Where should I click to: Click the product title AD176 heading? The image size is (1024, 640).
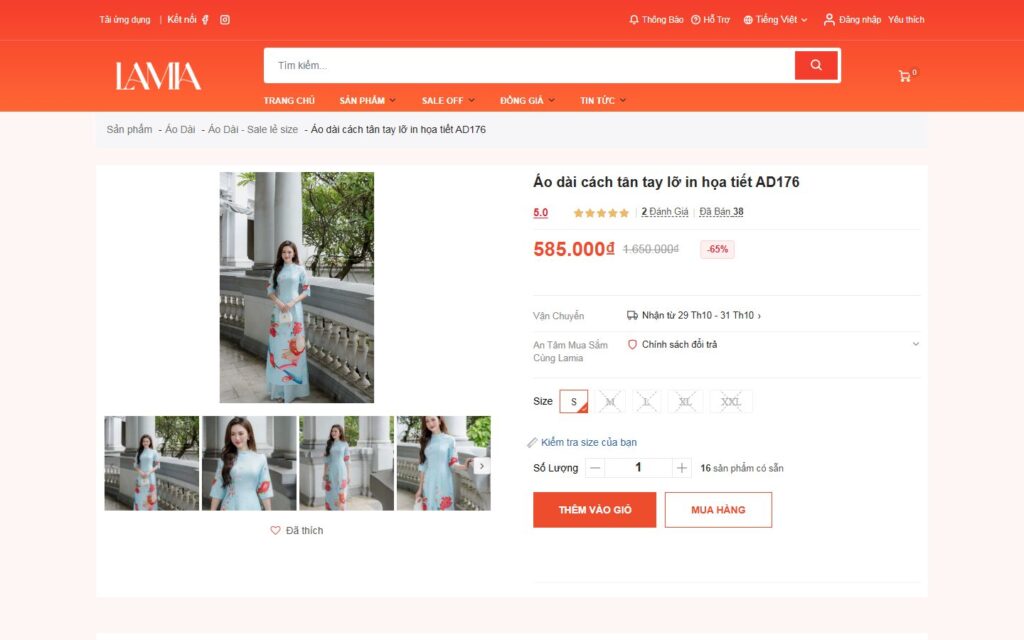point(666,182)
